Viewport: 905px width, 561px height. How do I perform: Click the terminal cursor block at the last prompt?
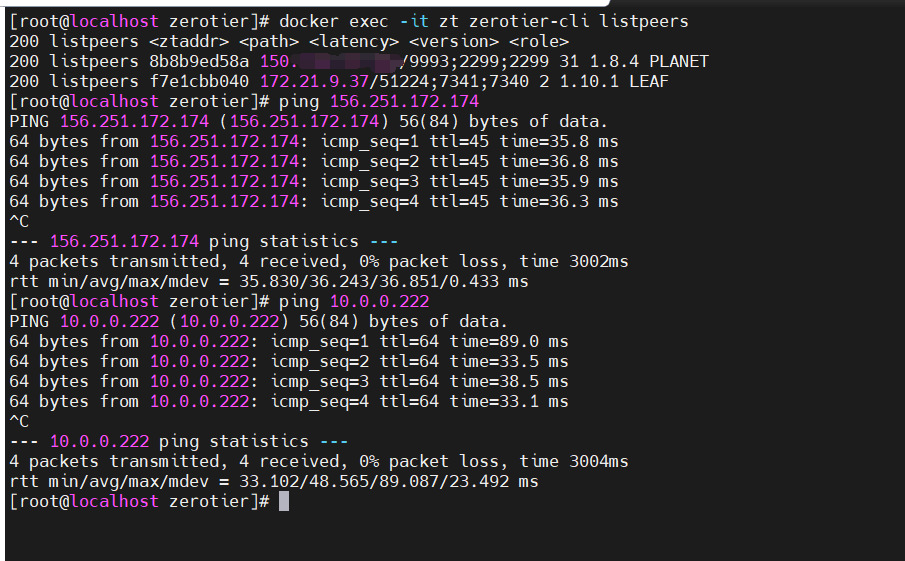(x=284, y=501)
